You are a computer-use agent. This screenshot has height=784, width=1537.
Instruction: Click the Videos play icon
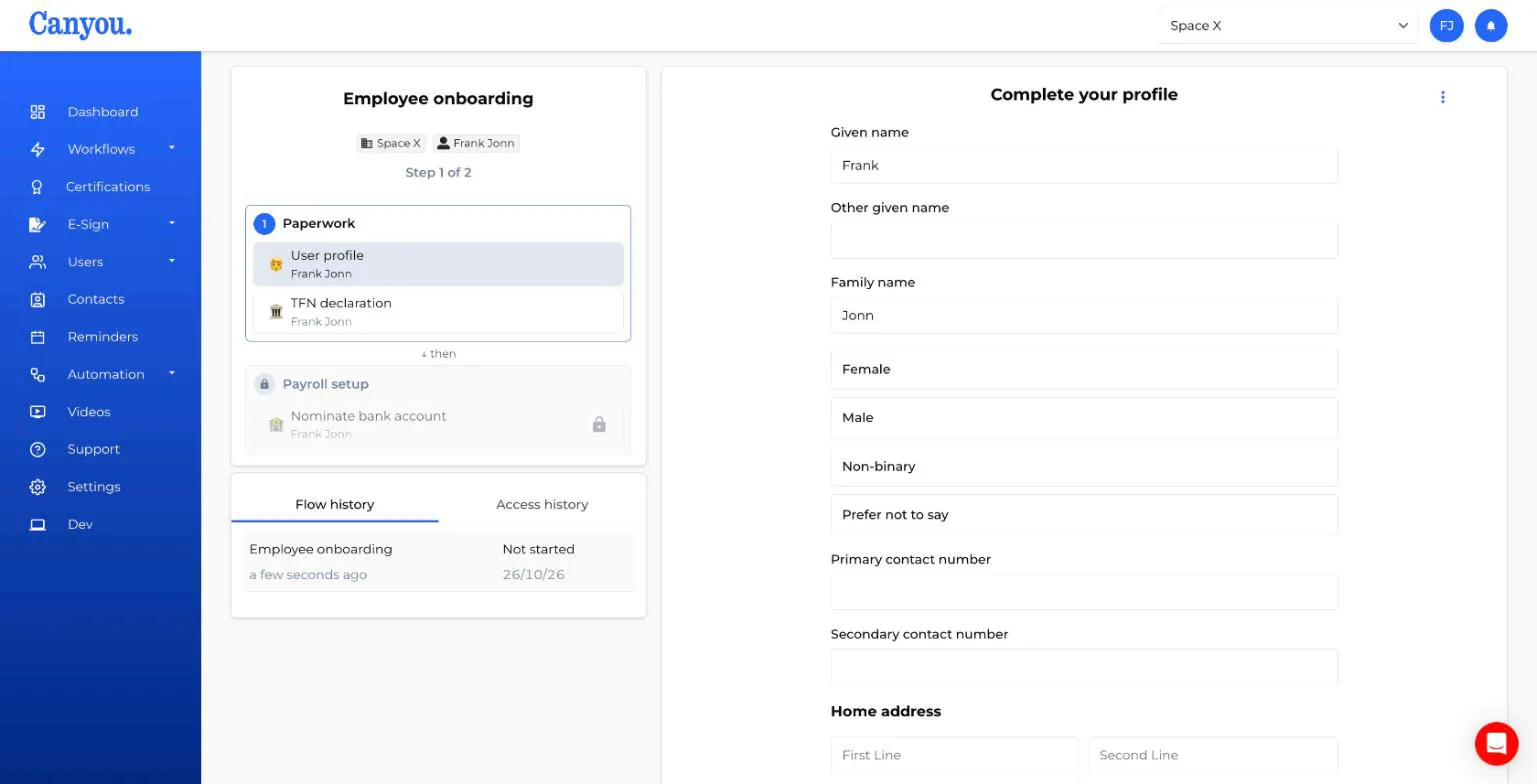pyautogui.click(x=38, y=412)
